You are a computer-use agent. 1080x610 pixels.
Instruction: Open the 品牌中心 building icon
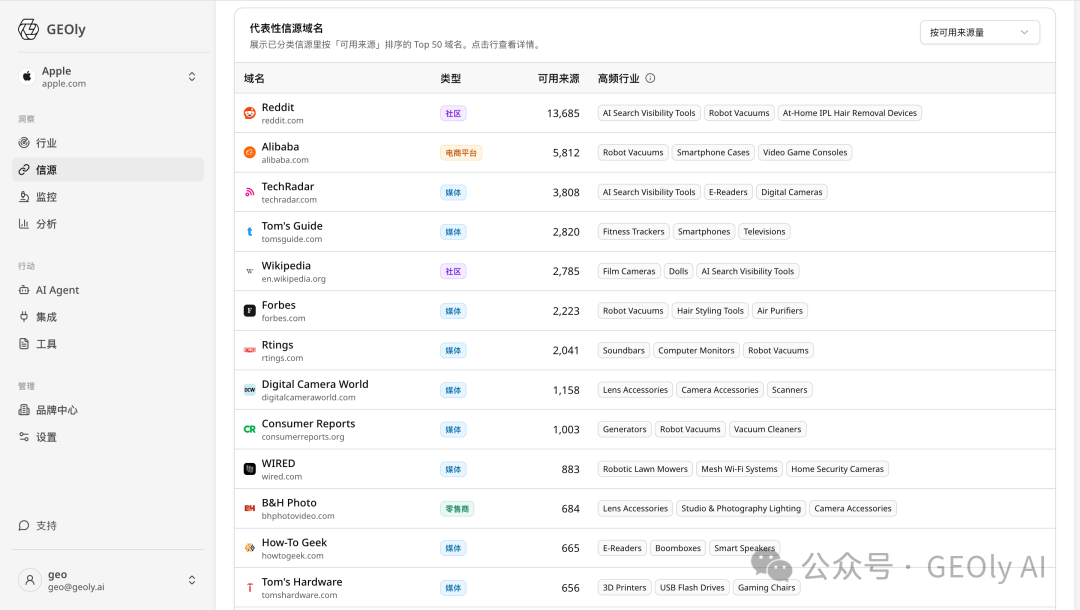(x=24, y=410)
